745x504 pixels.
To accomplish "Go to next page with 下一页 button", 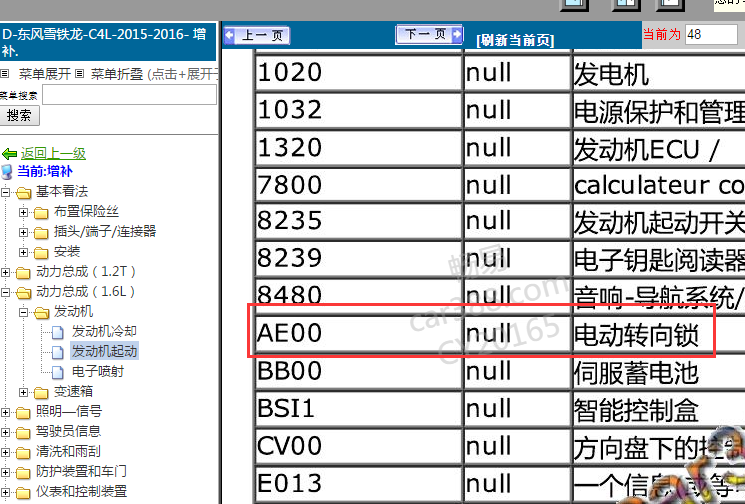I will [429, 34].
